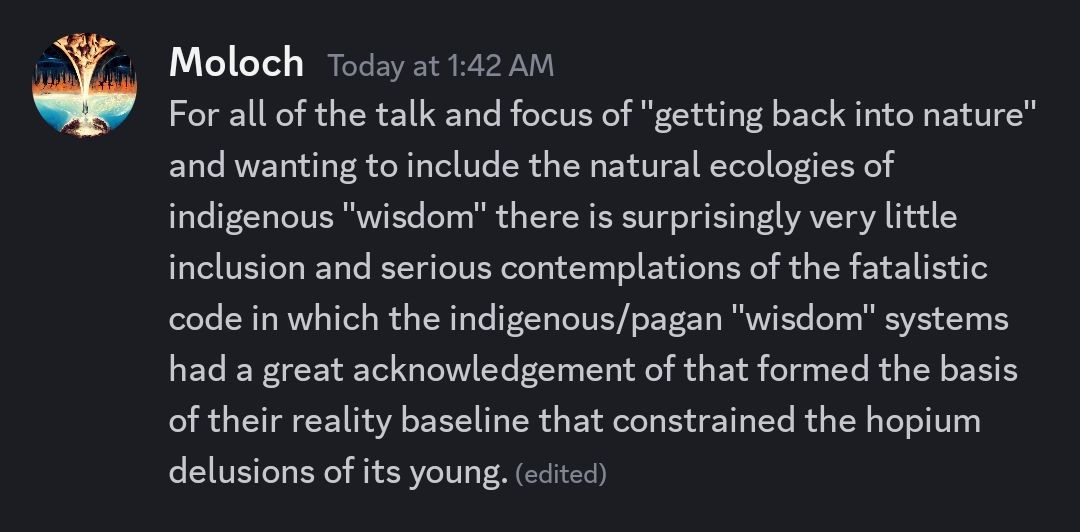This screenshot has height=532, width=1080.
Task: Click the username Moloch
Action: 236,63
